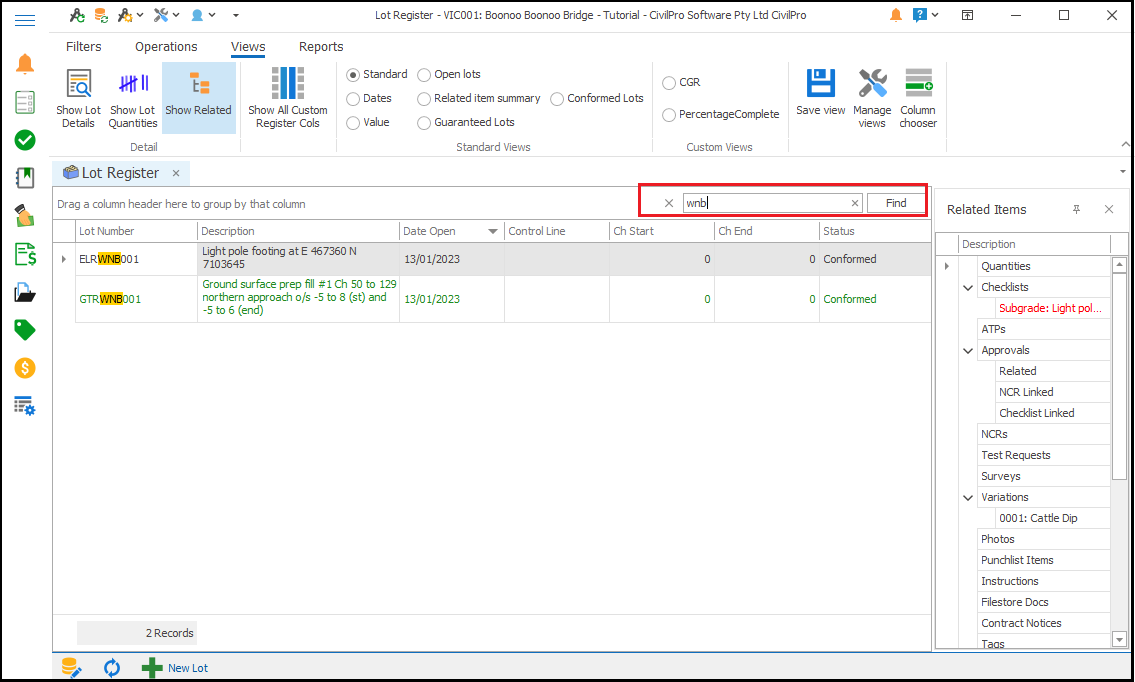Select the CGR custom view
The width and height of the screenshot is (1135, 682).
point(669,83)
